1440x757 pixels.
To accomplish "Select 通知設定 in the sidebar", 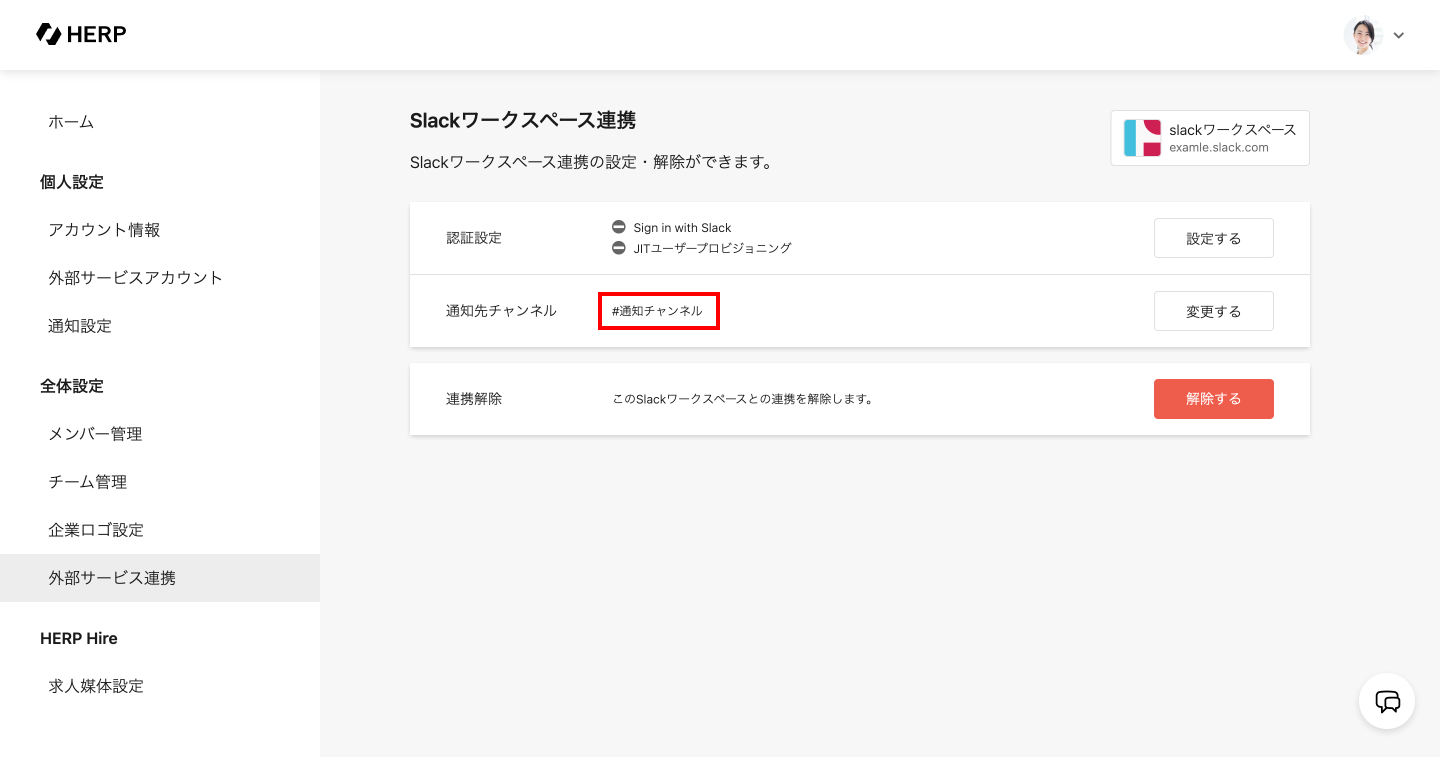I will coord(80,326).
